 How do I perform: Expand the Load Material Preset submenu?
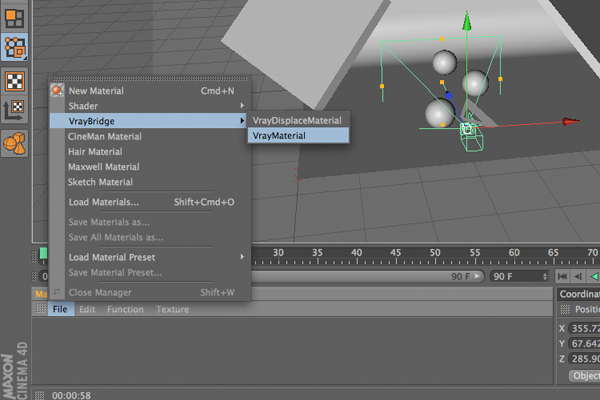150,257
